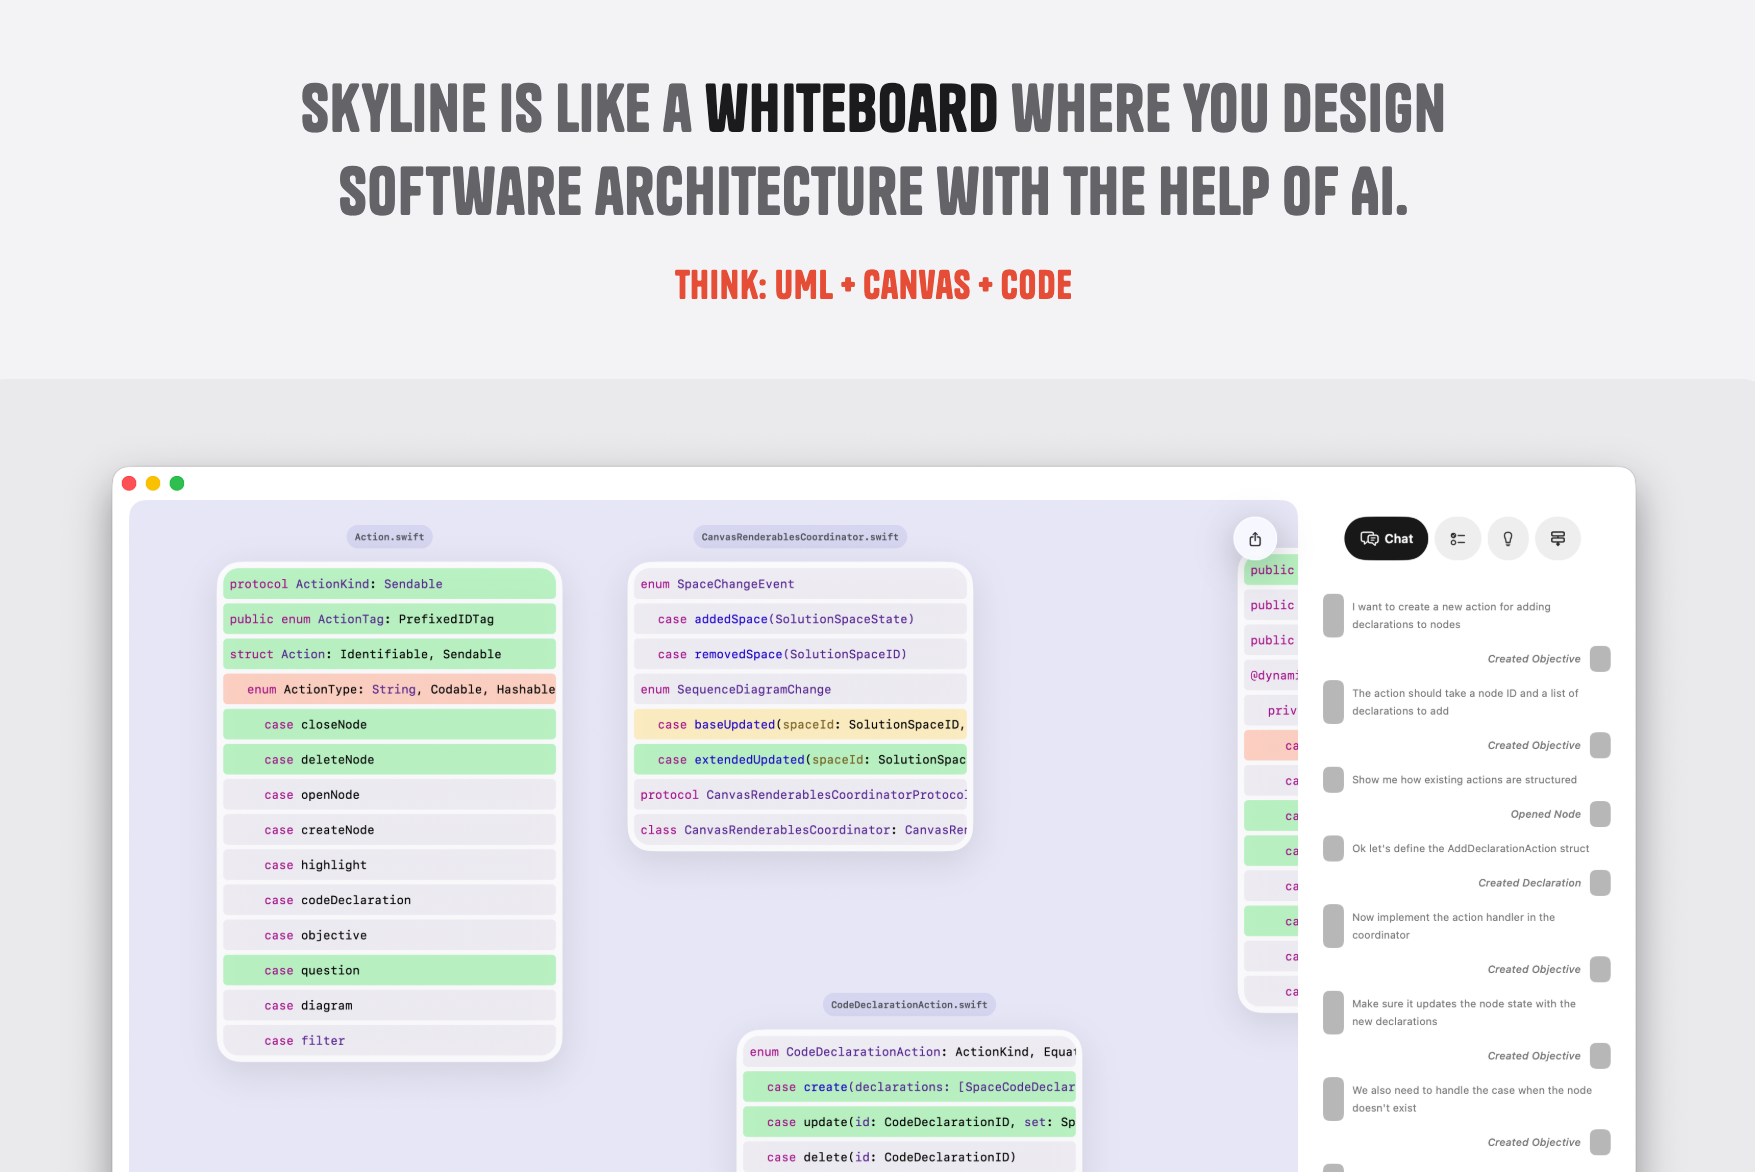
Task: Click the word 'WHITEBOARD' in the headline
Action: tap(851, 108)
